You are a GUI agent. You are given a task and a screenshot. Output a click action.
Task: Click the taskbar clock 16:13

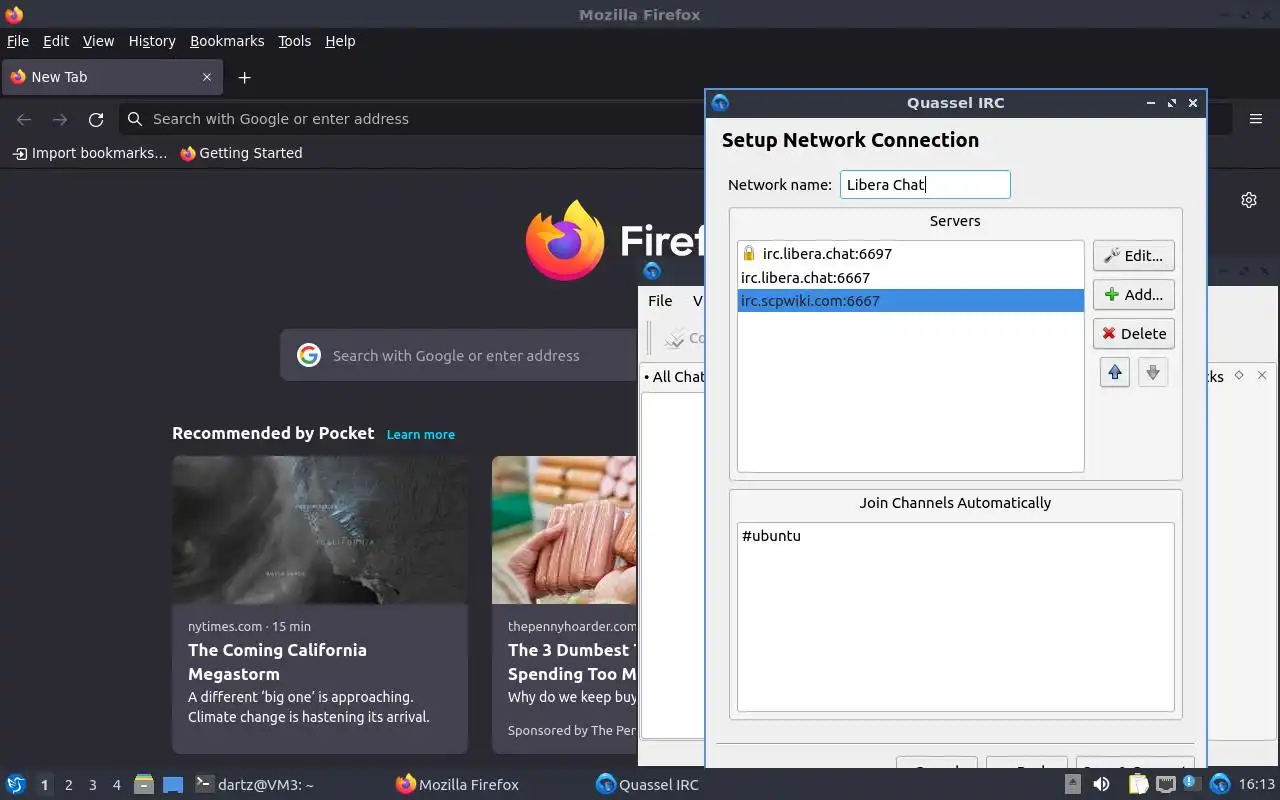[x=1257, y=785]
